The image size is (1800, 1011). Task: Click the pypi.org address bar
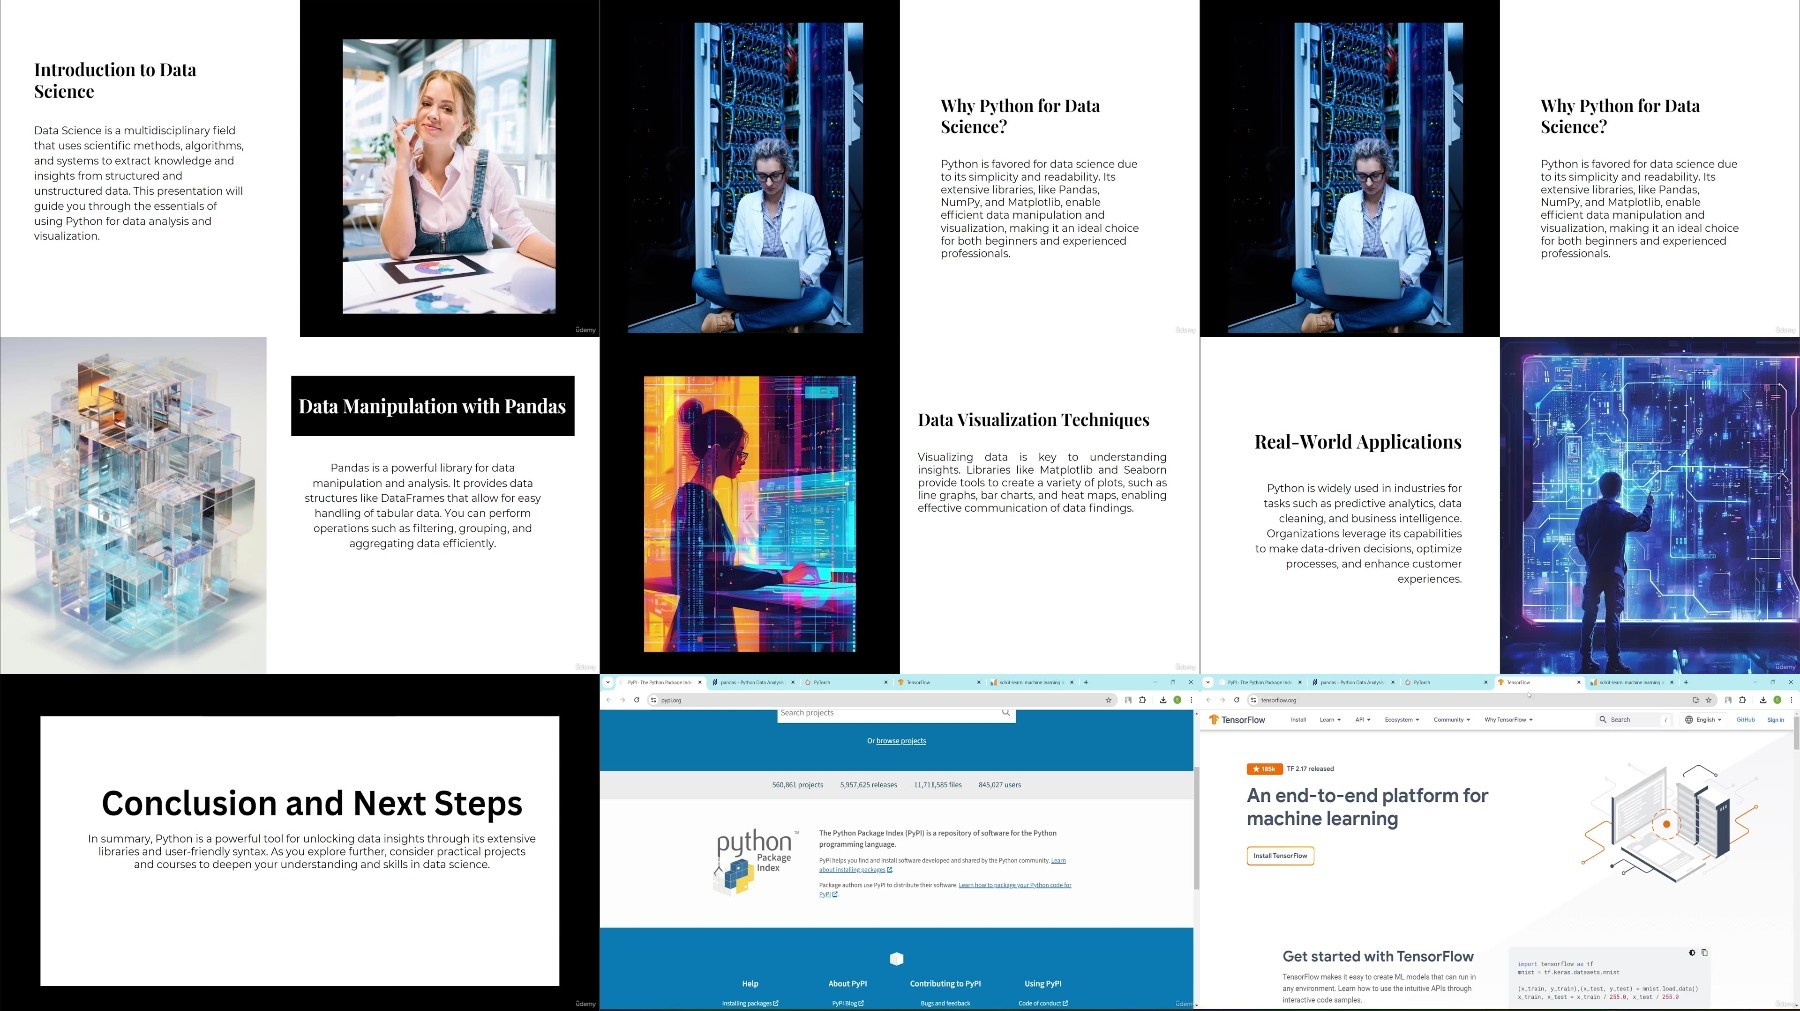coord(881,700)
